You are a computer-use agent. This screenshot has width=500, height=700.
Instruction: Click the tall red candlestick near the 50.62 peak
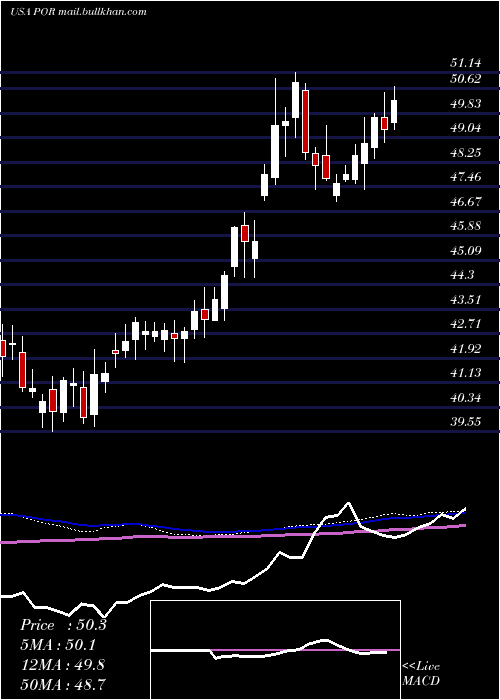[x=305, y=121]
